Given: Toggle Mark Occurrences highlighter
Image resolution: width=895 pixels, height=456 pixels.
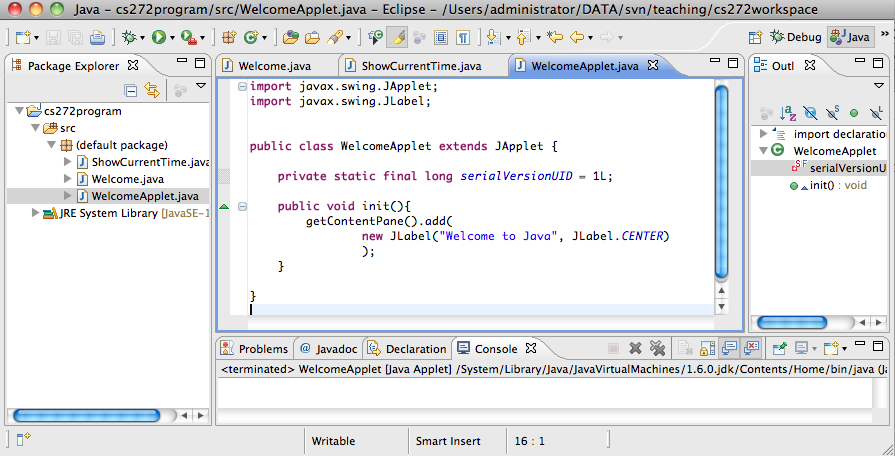Looking at the screenshot, I should pyautogui.click(x=397, y=38).
